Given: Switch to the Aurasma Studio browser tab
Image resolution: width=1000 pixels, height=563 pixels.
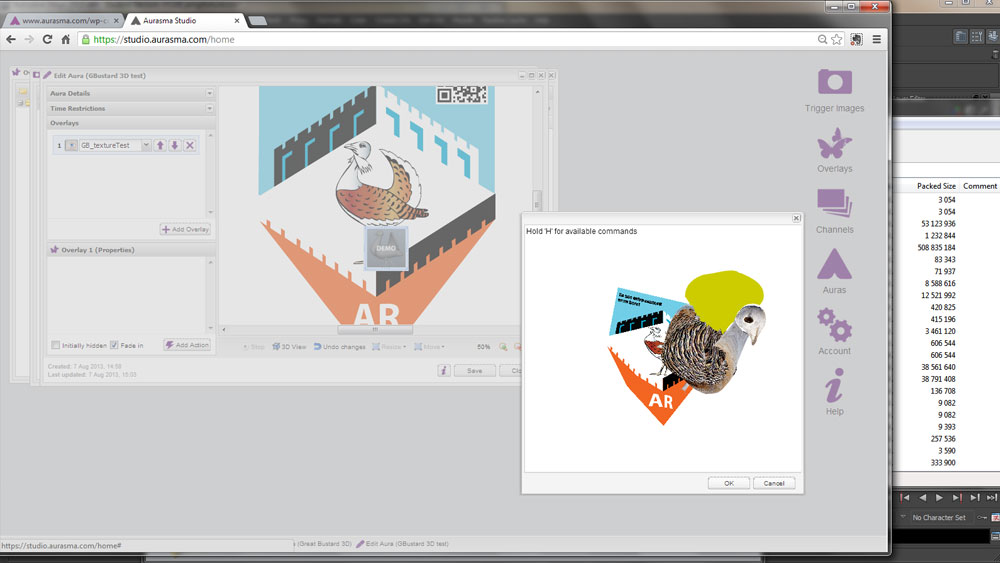Looking at the screenshot, I should point(183,20).
